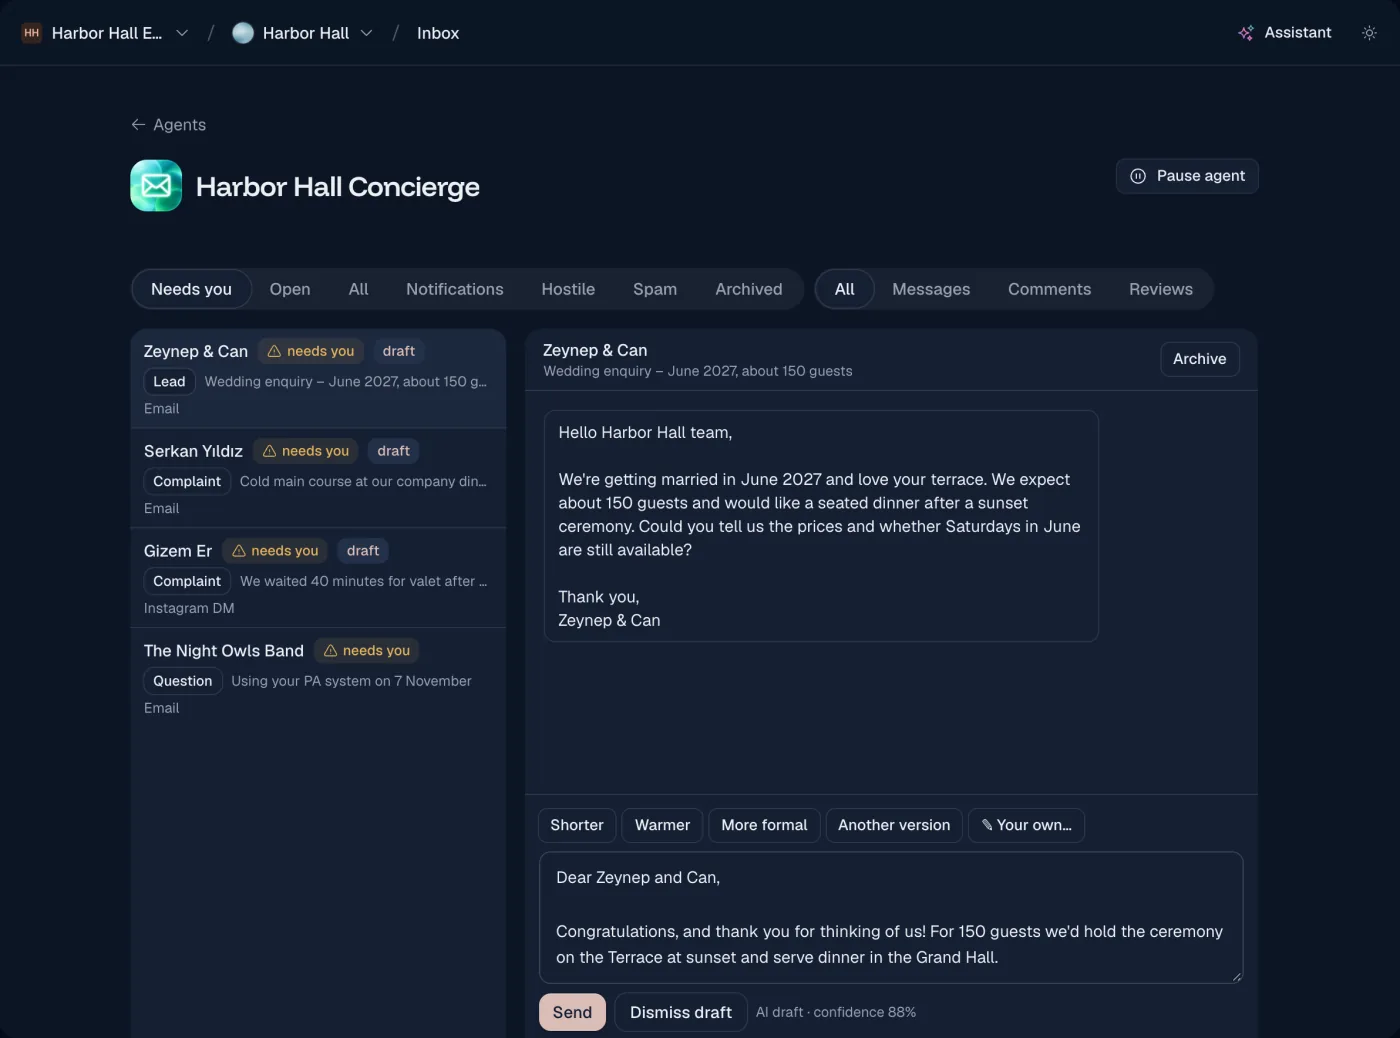Viewport: 1400px width, 1038px height.
Task: Click the pencil icon in Your own button
Action: click(987, 825)
